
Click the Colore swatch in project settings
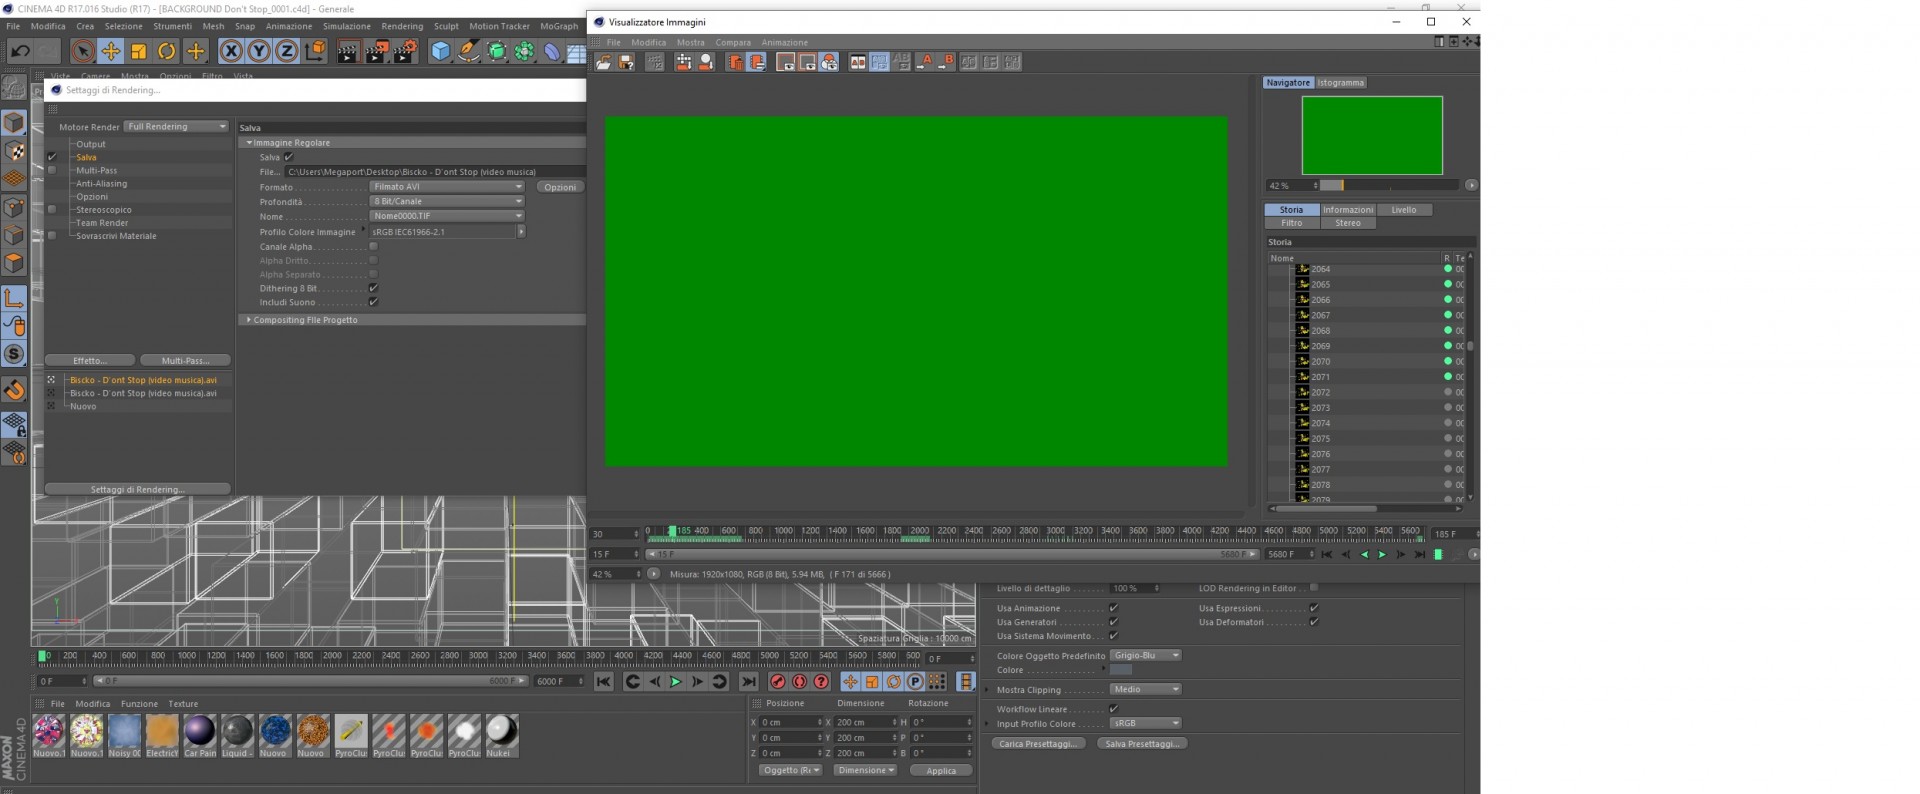[1121, 670]
